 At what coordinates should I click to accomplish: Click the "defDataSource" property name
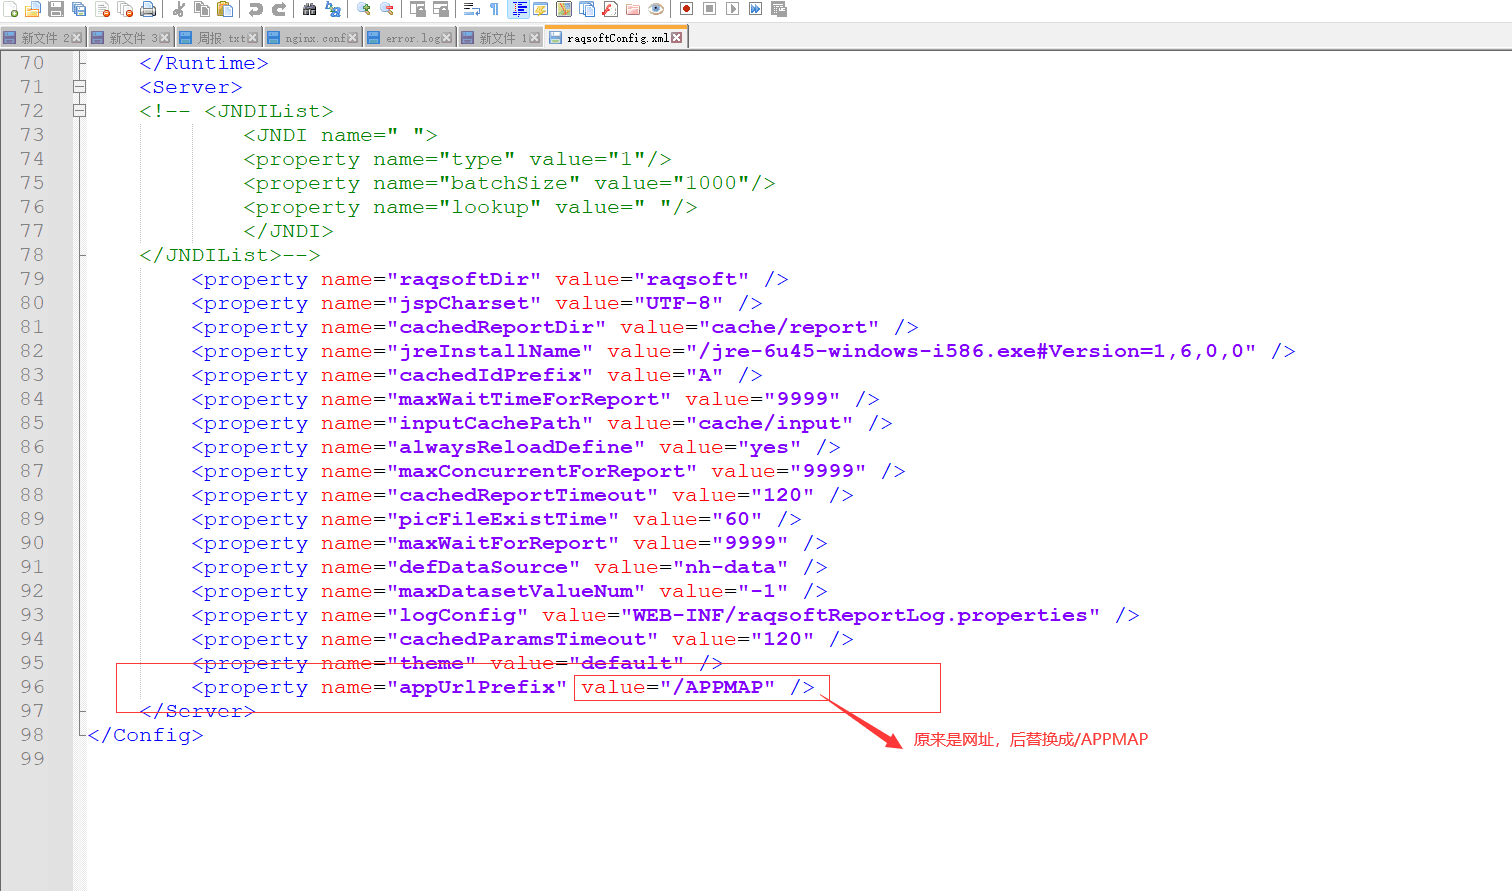(x=484, y=567)
